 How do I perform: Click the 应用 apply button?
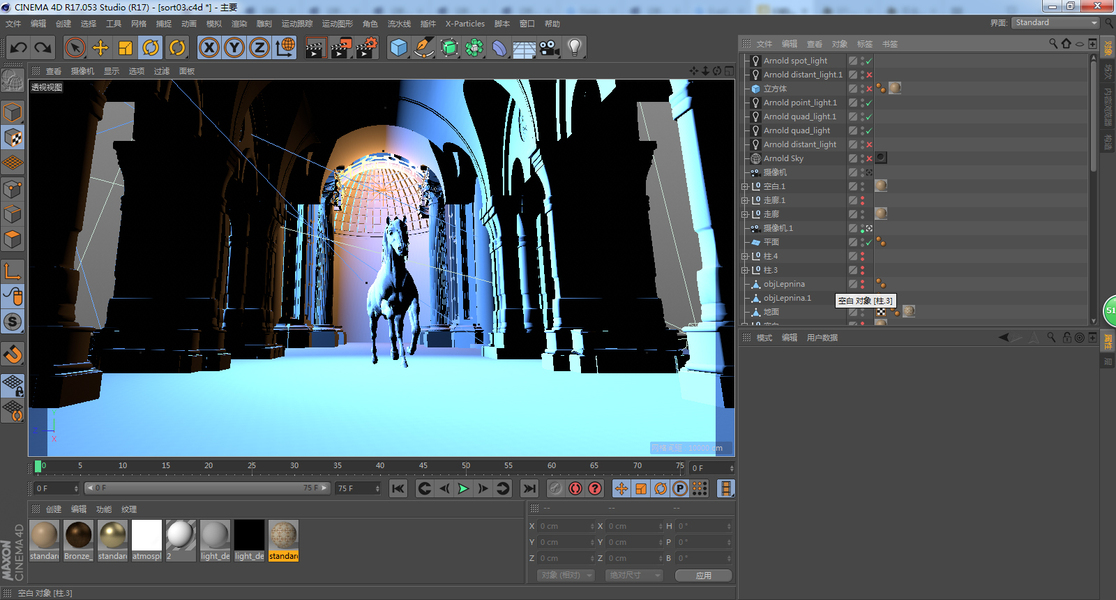click(703, 575)
